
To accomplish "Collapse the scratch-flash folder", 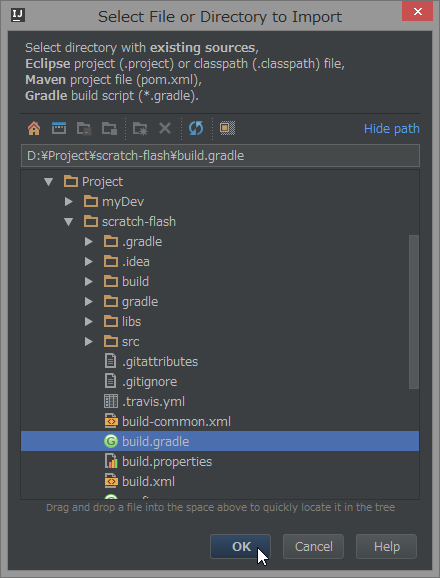I will coord(69,222).
